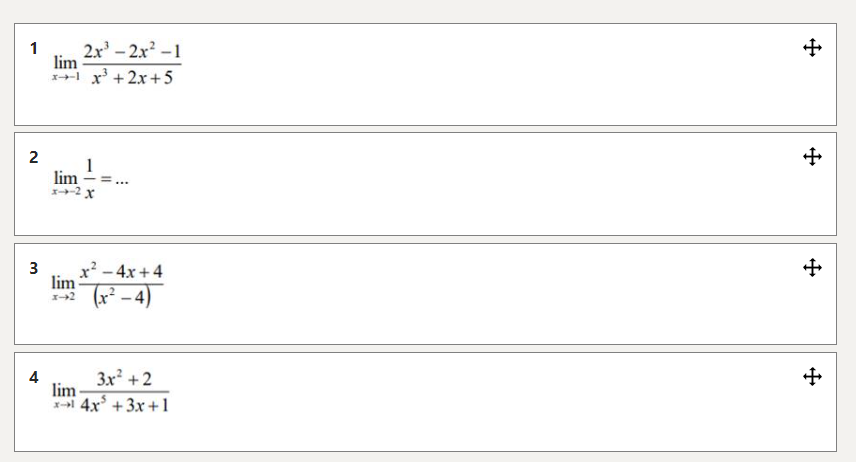This screenshot has width=856, height=462.
Task: Select the (x² − 4) denominator
Action: 122,298
